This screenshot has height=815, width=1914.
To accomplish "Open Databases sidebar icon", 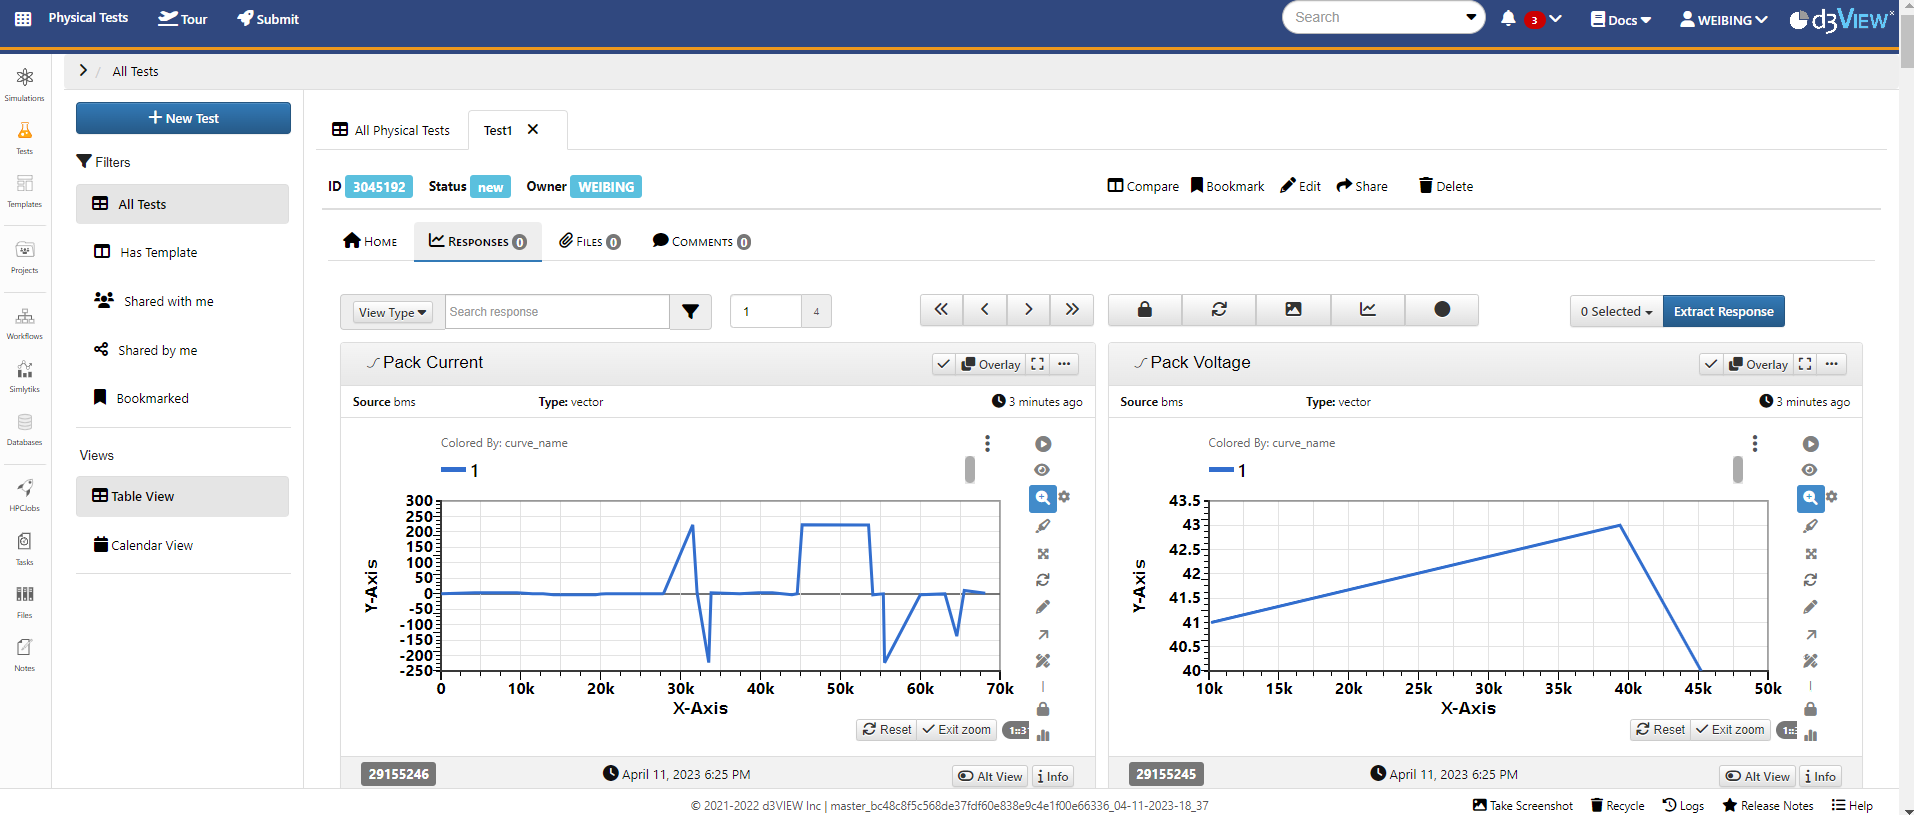I will point(25,429).
